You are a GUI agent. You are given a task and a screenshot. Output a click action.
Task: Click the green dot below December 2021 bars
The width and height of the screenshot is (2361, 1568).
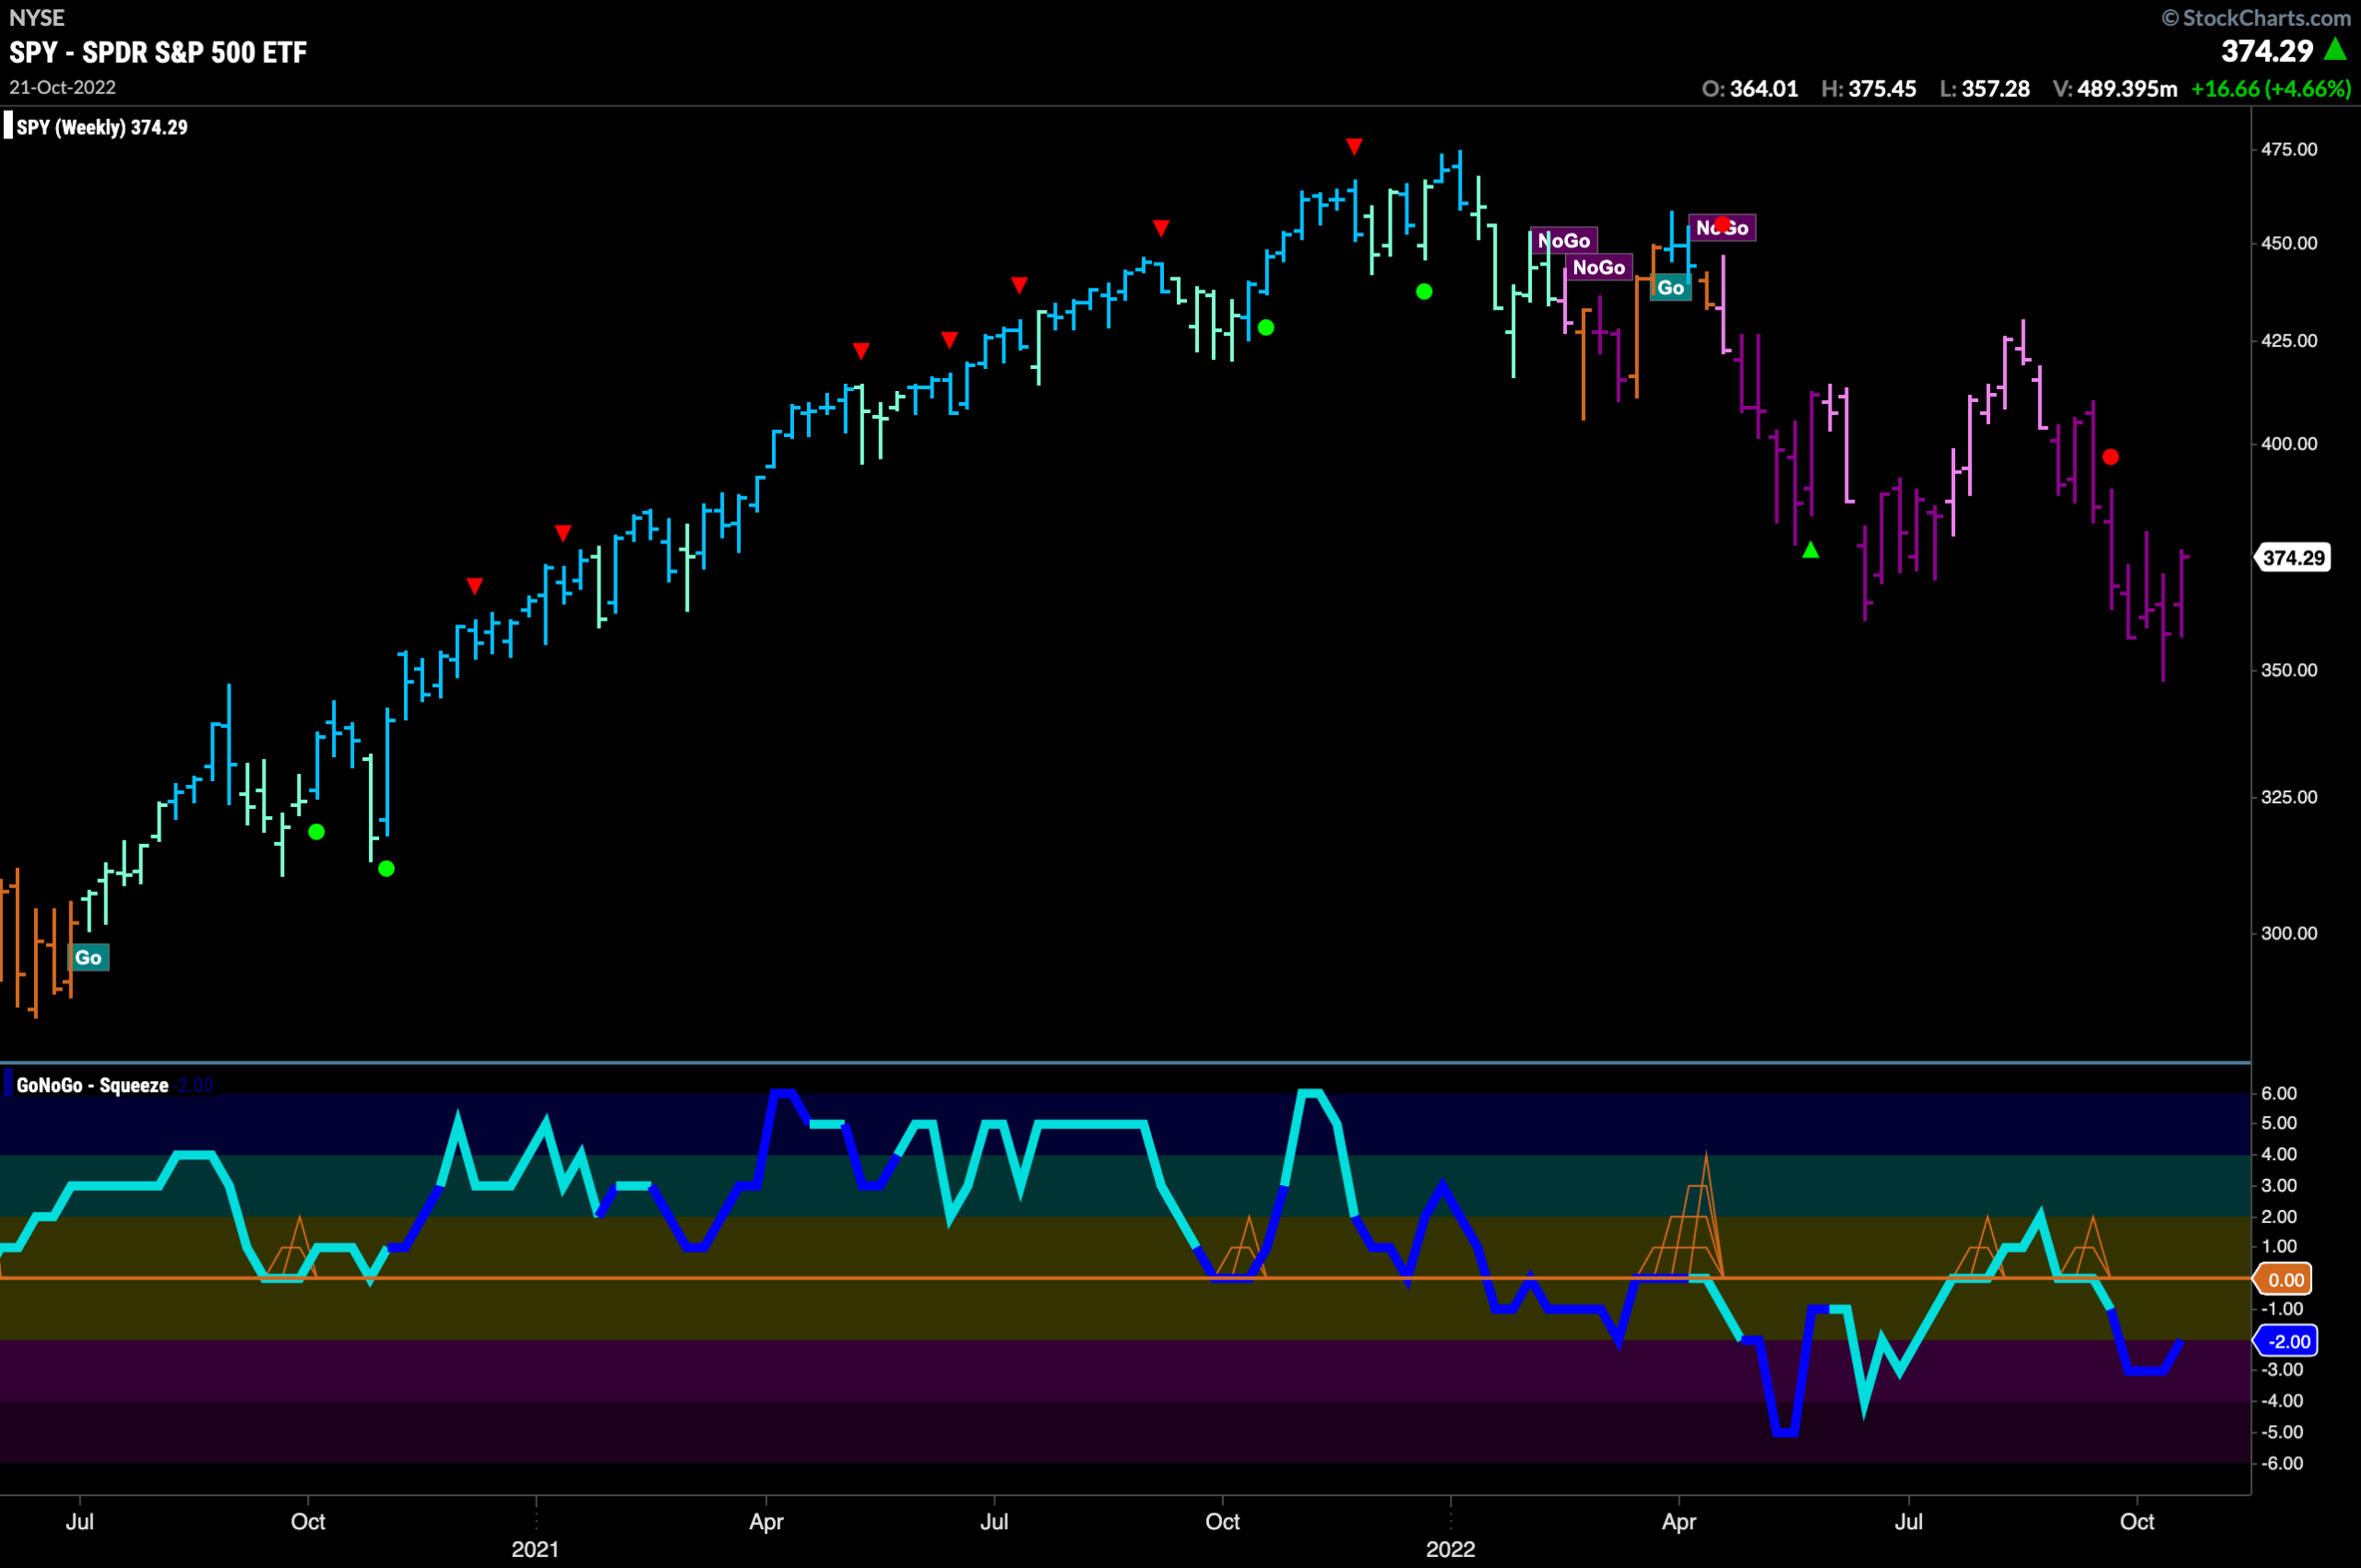pyautogui.click(x=1424, y=292)
